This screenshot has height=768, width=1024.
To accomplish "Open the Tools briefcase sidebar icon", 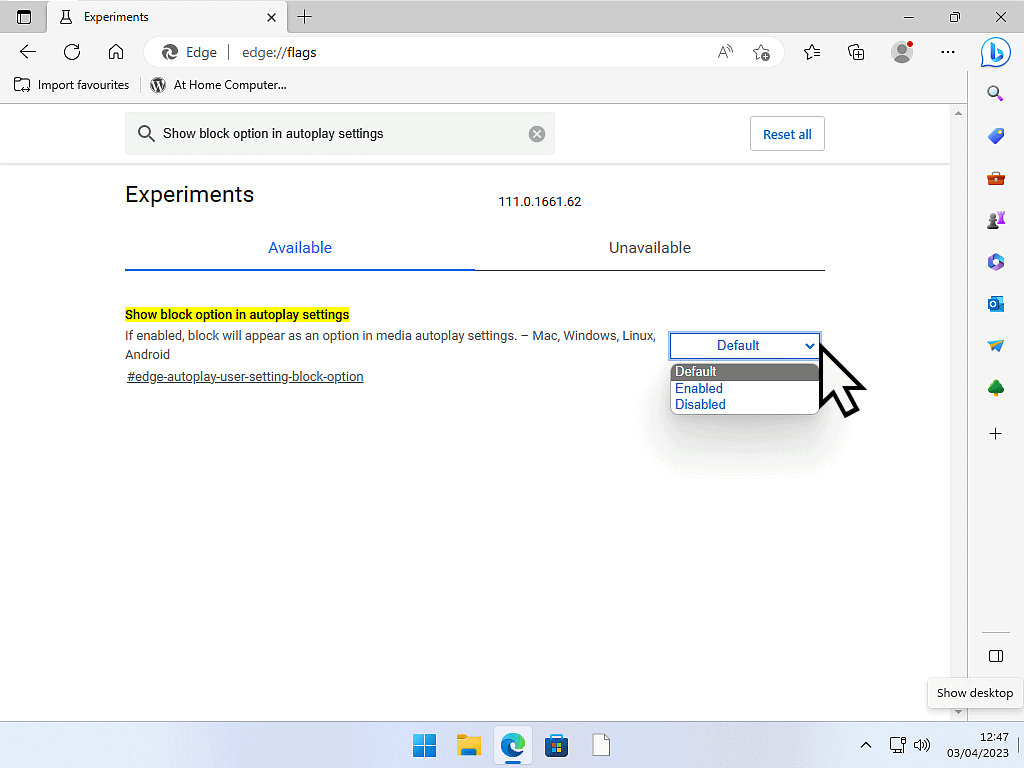I will coord(995,179).
